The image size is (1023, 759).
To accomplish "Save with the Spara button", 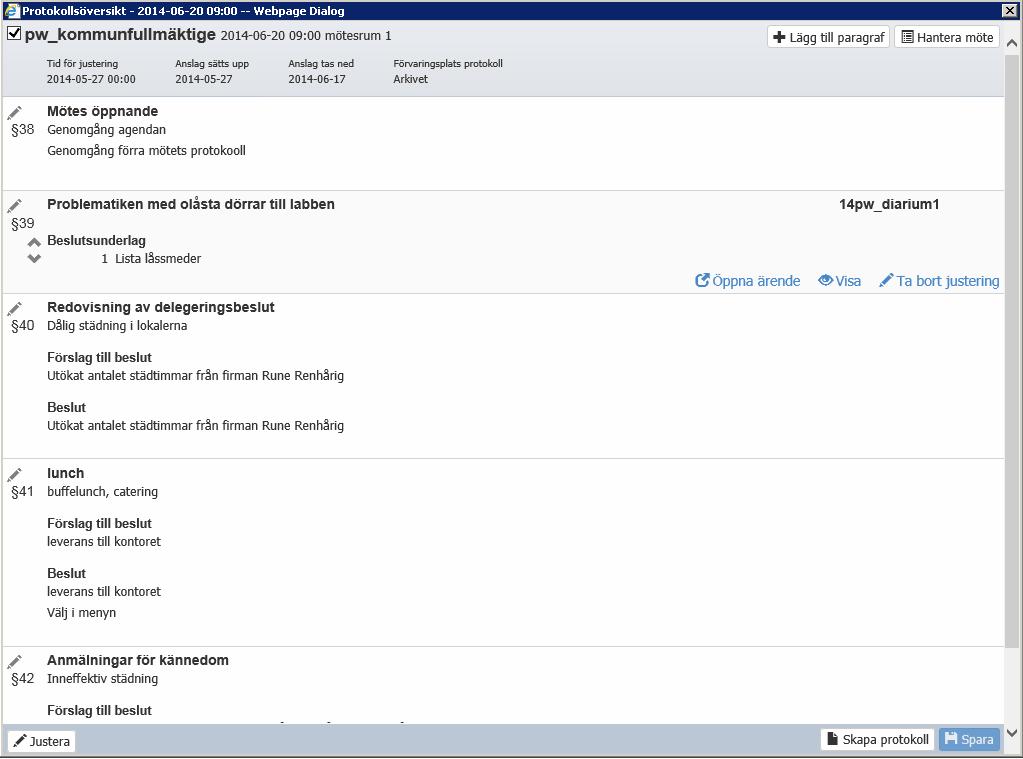I will [x=970, y=739].
